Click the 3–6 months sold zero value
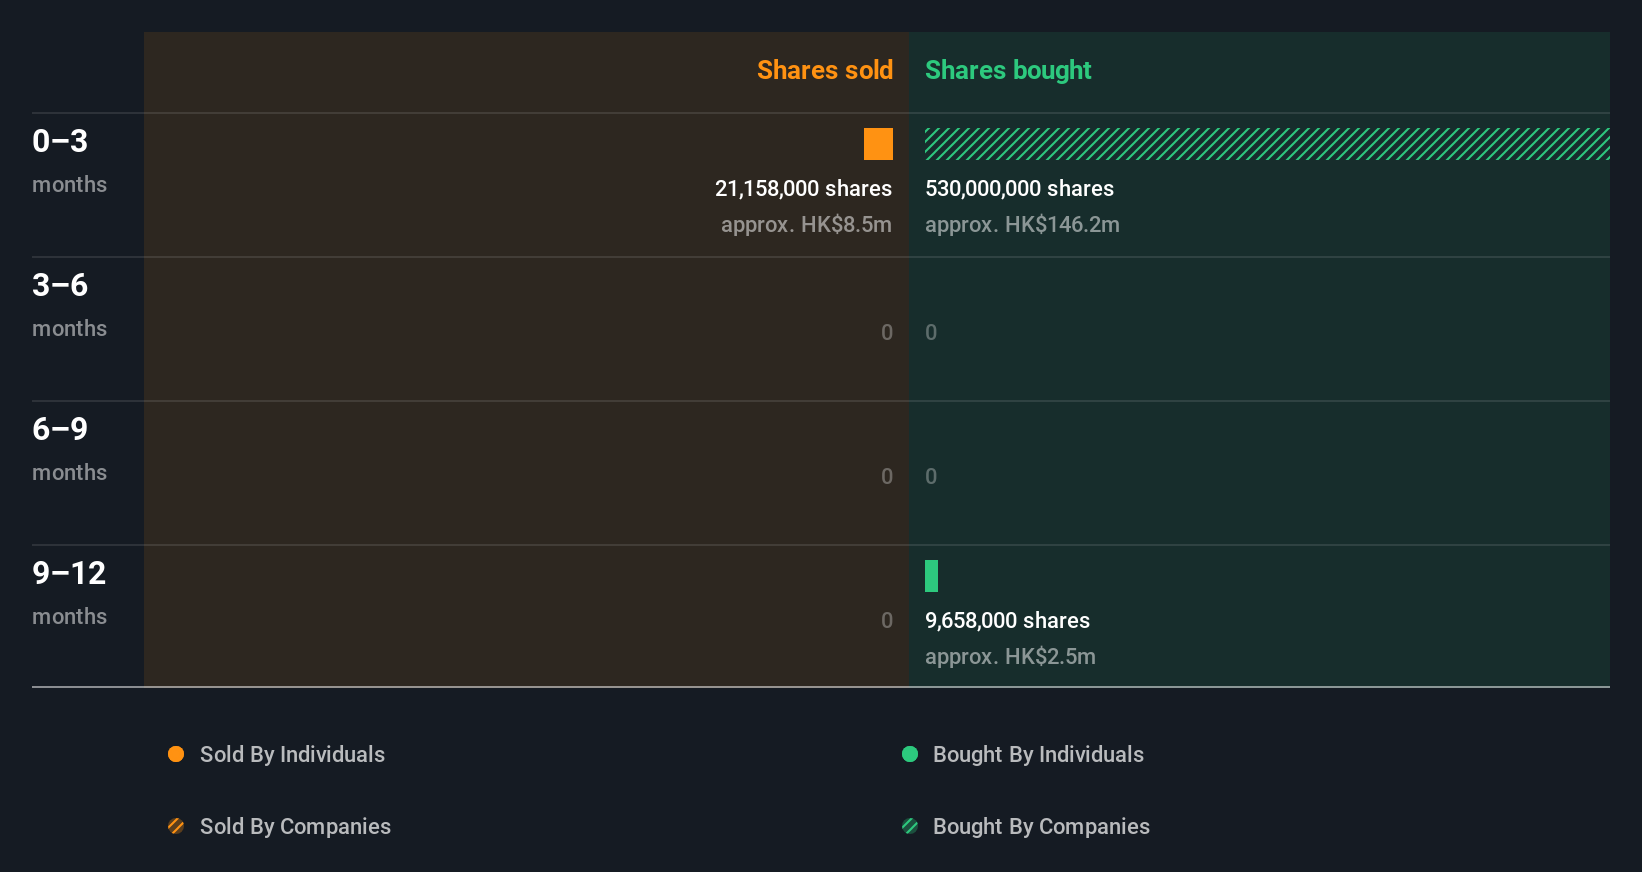 [887, 332]
